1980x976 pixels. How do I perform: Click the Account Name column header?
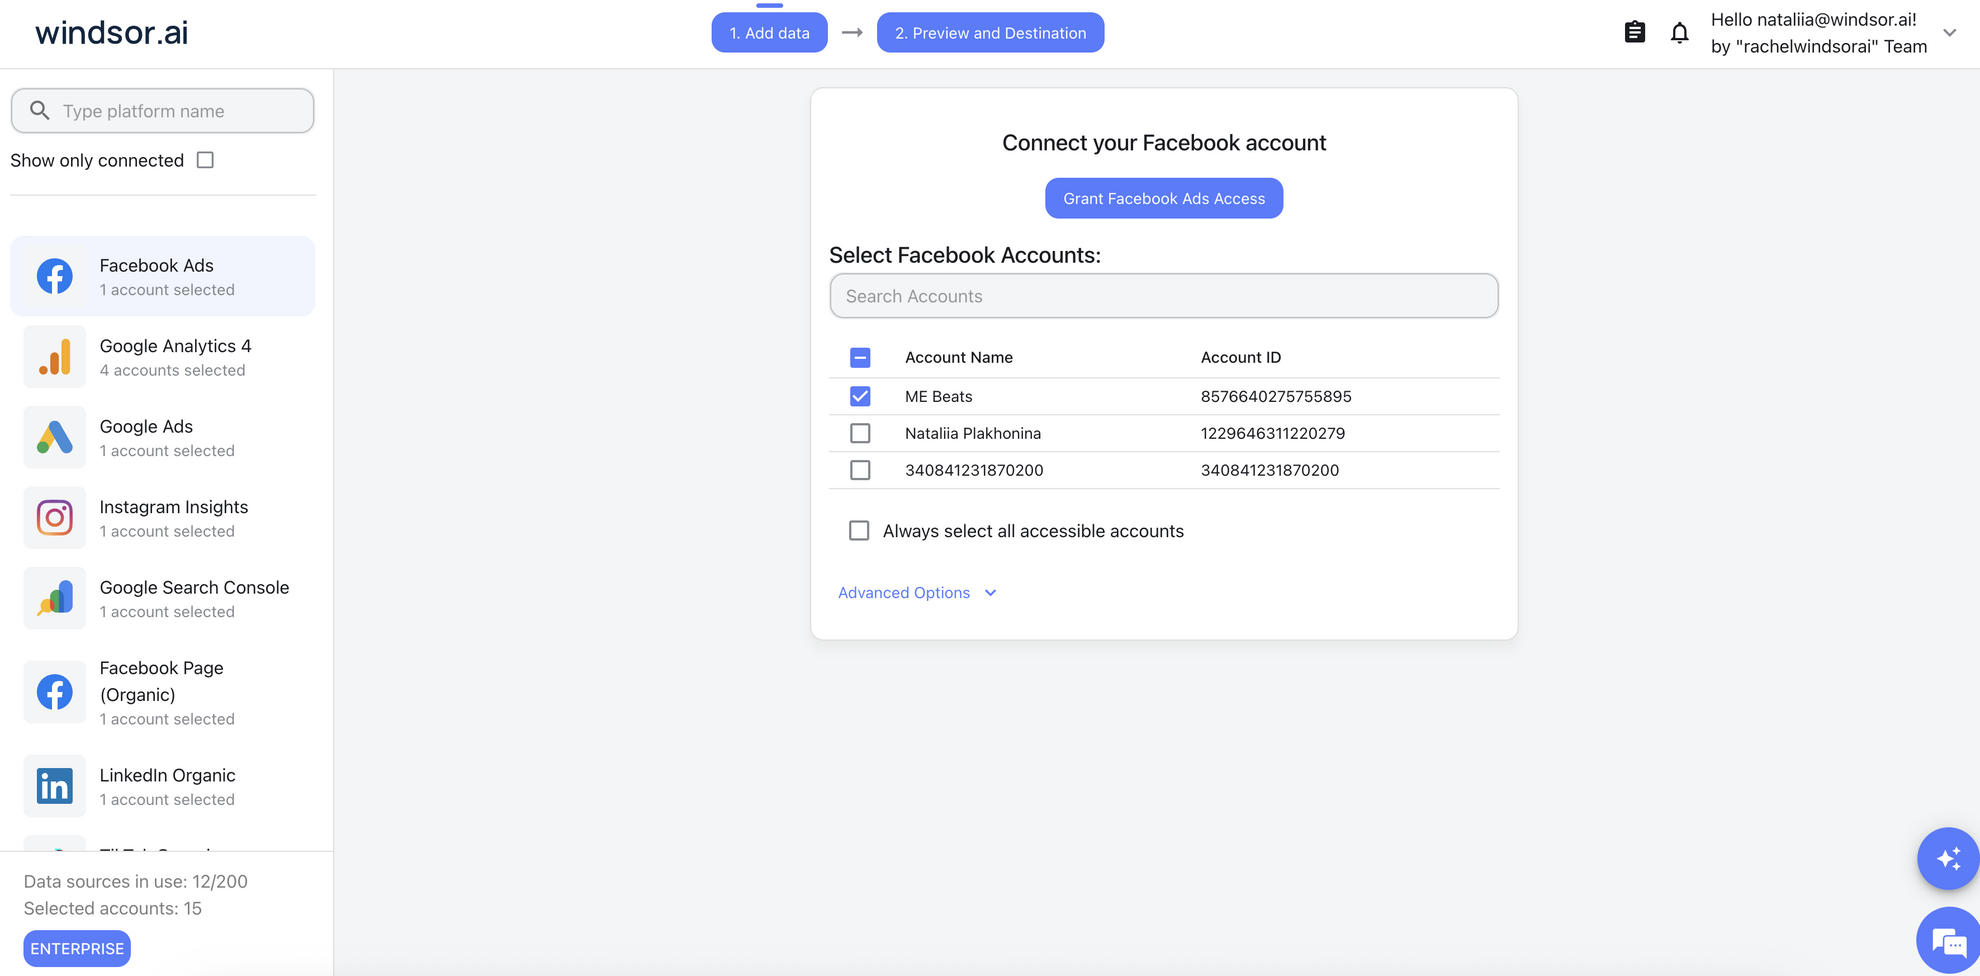tap(959, 357)
